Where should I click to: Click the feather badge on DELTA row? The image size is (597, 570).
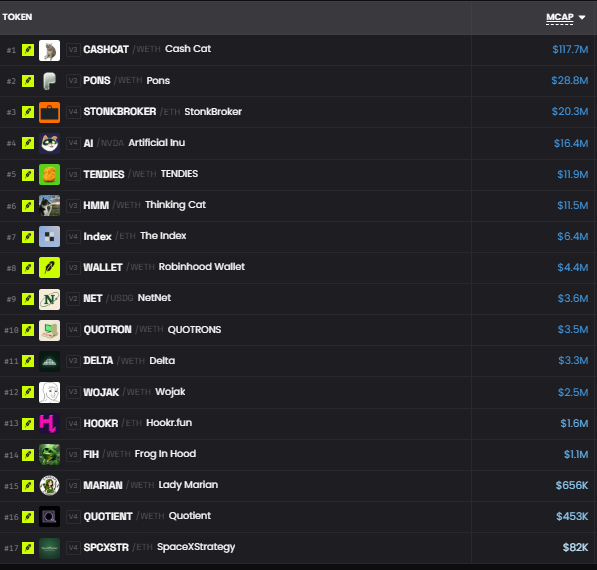coord(28,361)
